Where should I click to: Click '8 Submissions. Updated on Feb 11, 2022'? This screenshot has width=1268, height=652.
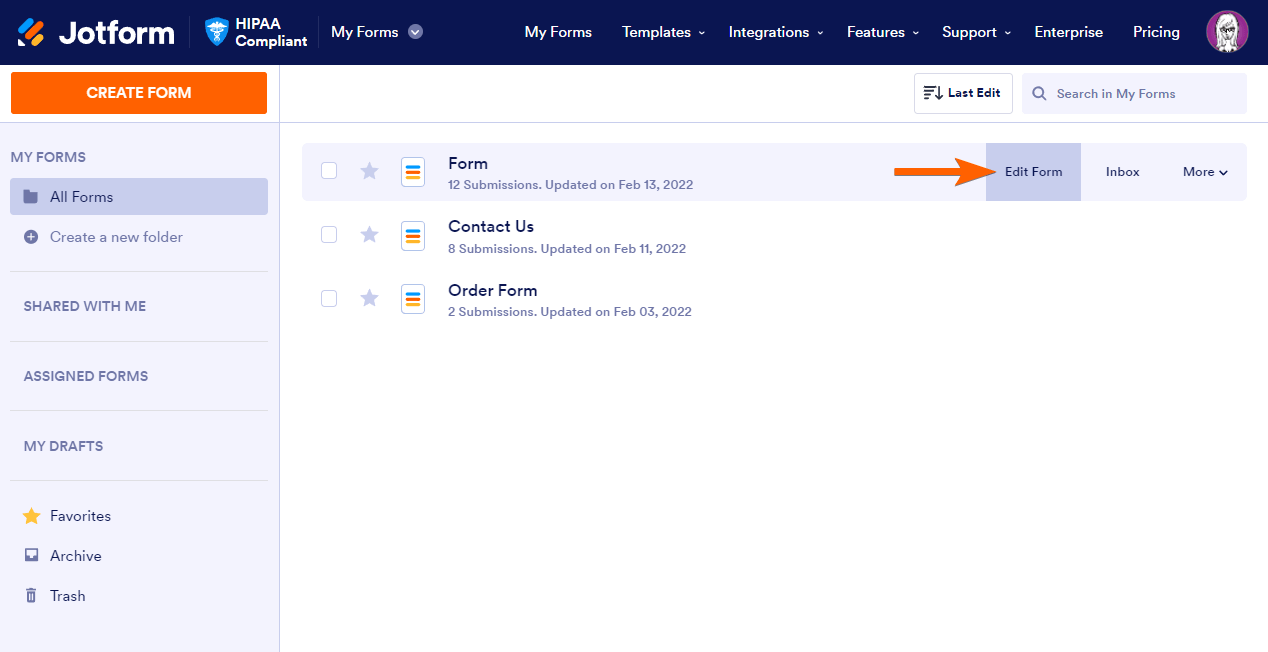tap(567, 249)
